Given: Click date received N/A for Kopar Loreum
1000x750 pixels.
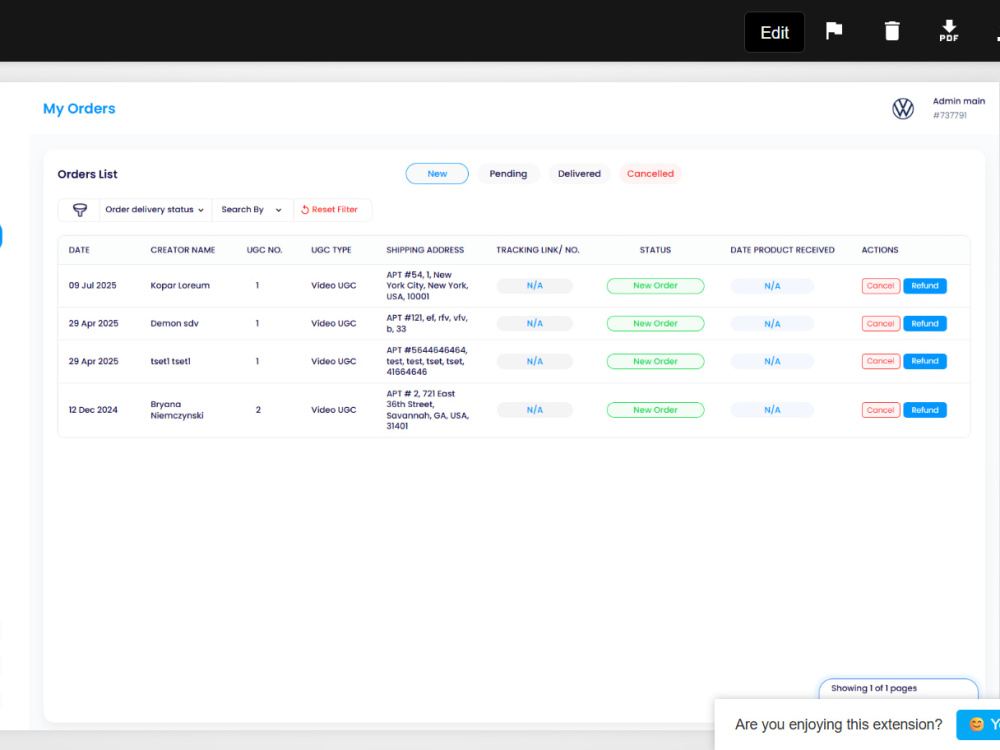Looking at the screenshot, I should 772,286.
